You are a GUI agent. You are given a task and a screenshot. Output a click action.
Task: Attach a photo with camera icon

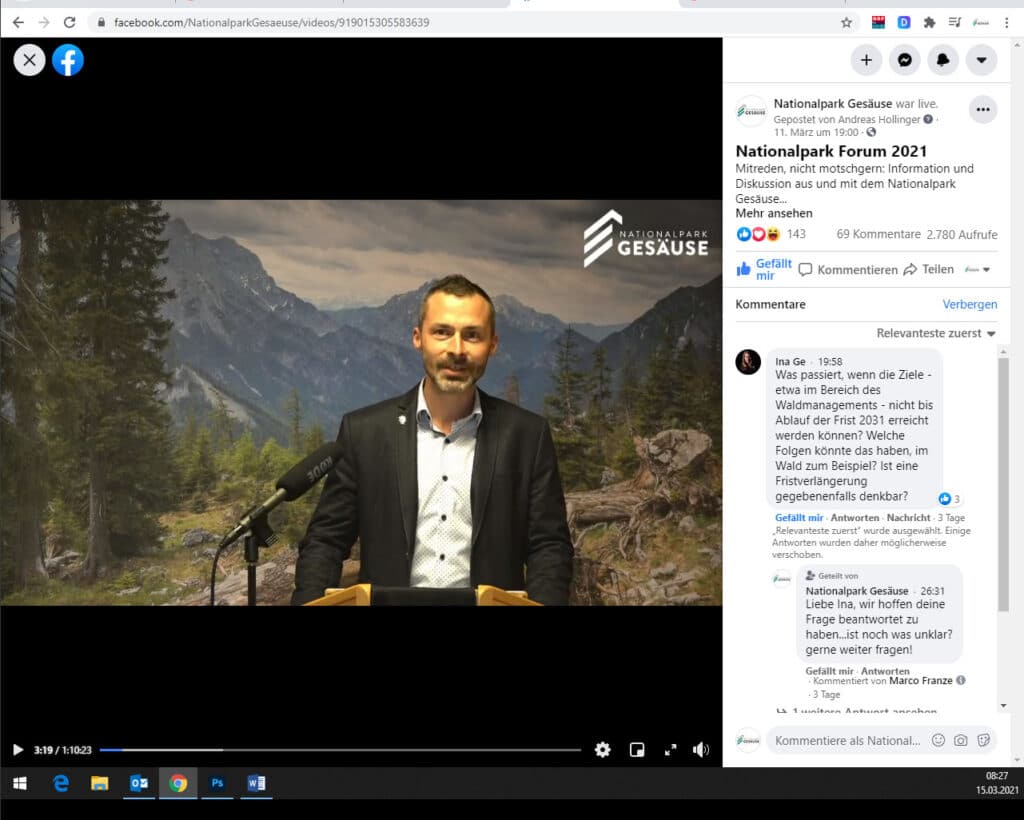(961, 740)
